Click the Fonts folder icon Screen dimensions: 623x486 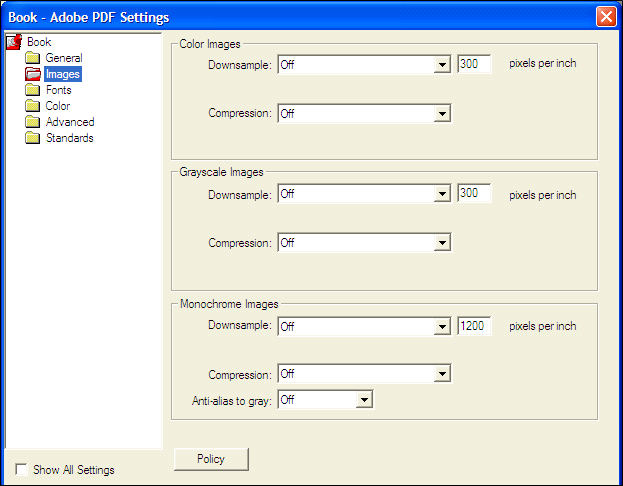point(33,90)
